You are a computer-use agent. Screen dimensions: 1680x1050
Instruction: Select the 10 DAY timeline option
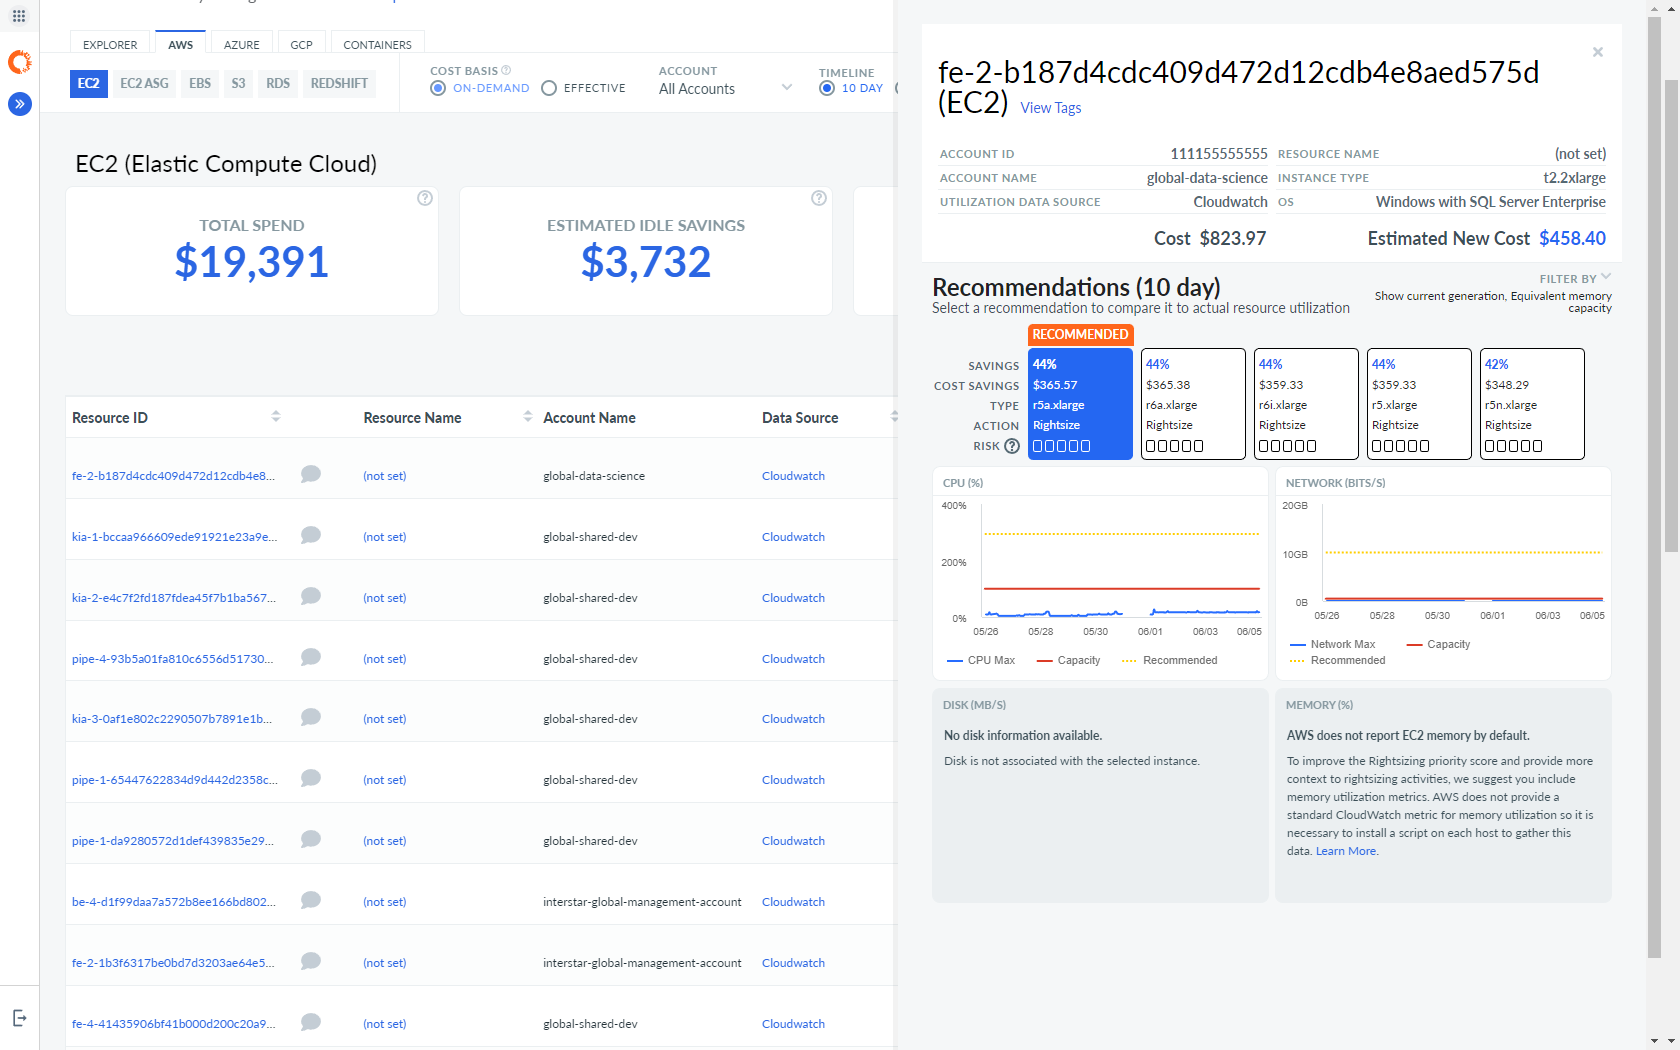pyautogui.click(x=826, y=88)
